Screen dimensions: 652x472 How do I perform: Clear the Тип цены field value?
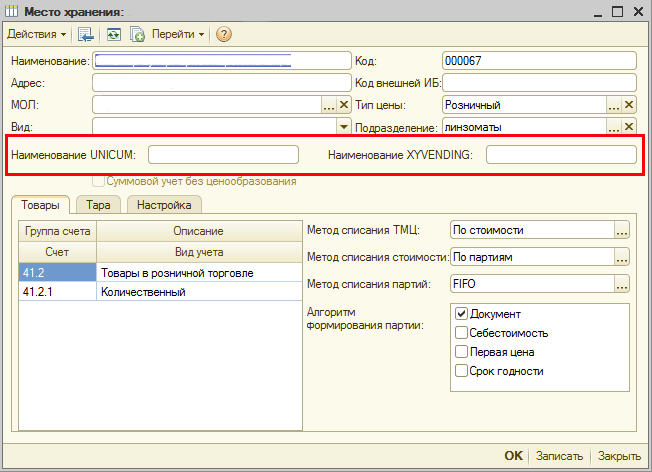(629, 104)
